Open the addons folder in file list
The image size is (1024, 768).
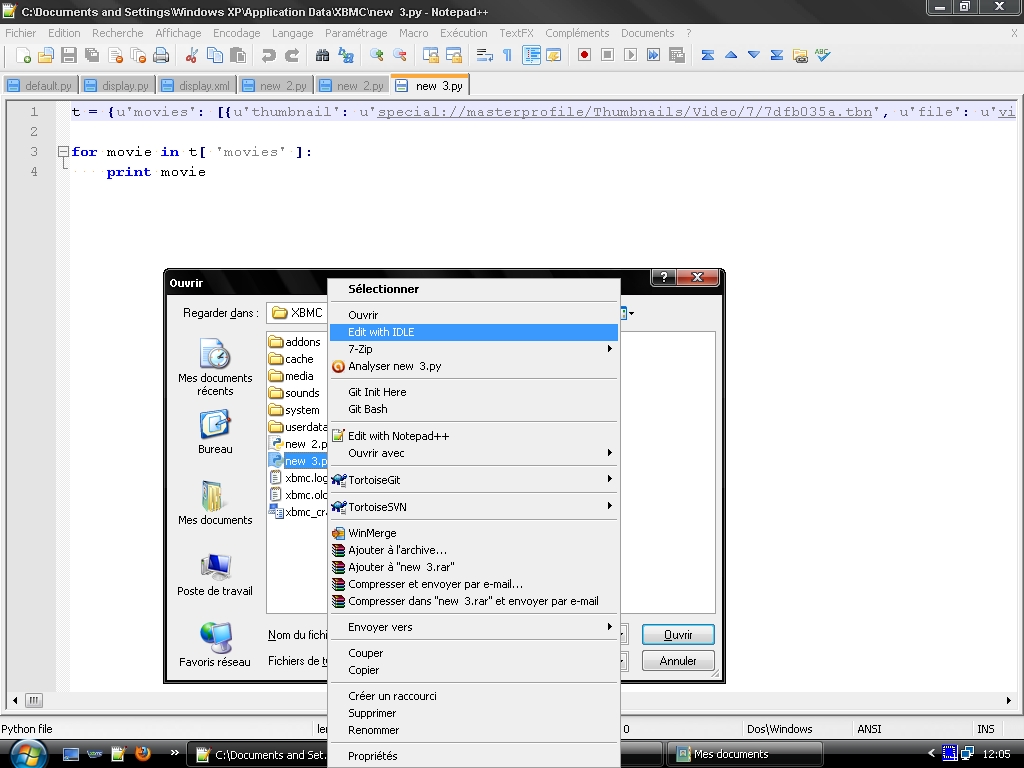[x=295, y=342]
